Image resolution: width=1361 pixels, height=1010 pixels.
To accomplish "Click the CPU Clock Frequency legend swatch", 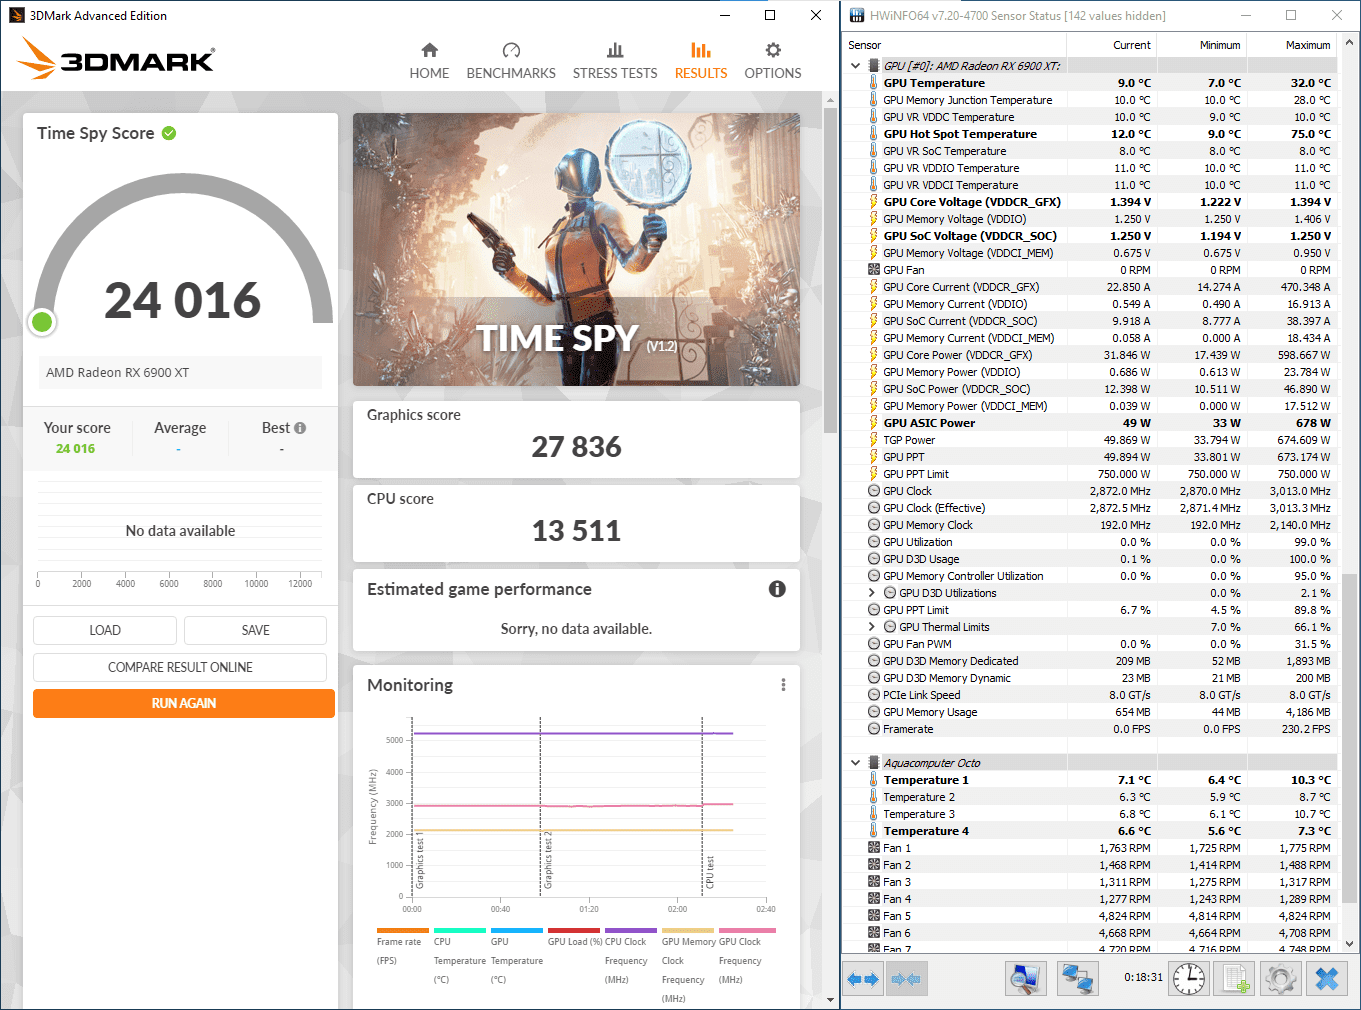I will (x=631, y=930).
